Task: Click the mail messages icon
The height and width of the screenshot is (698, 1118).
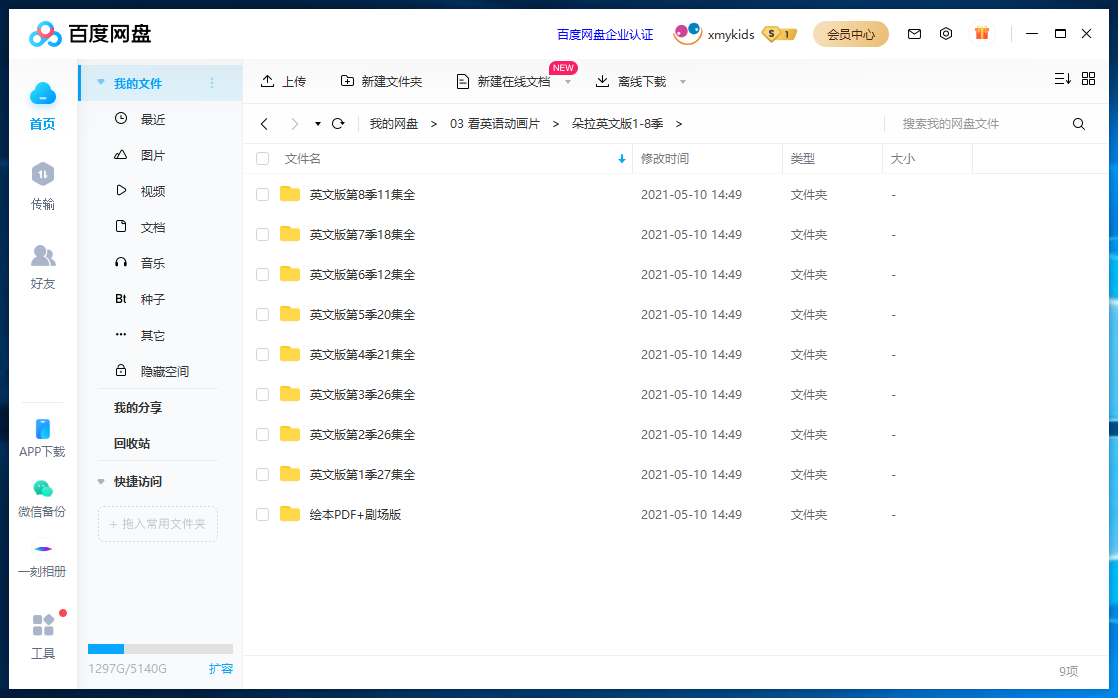Action: [914, 34]
